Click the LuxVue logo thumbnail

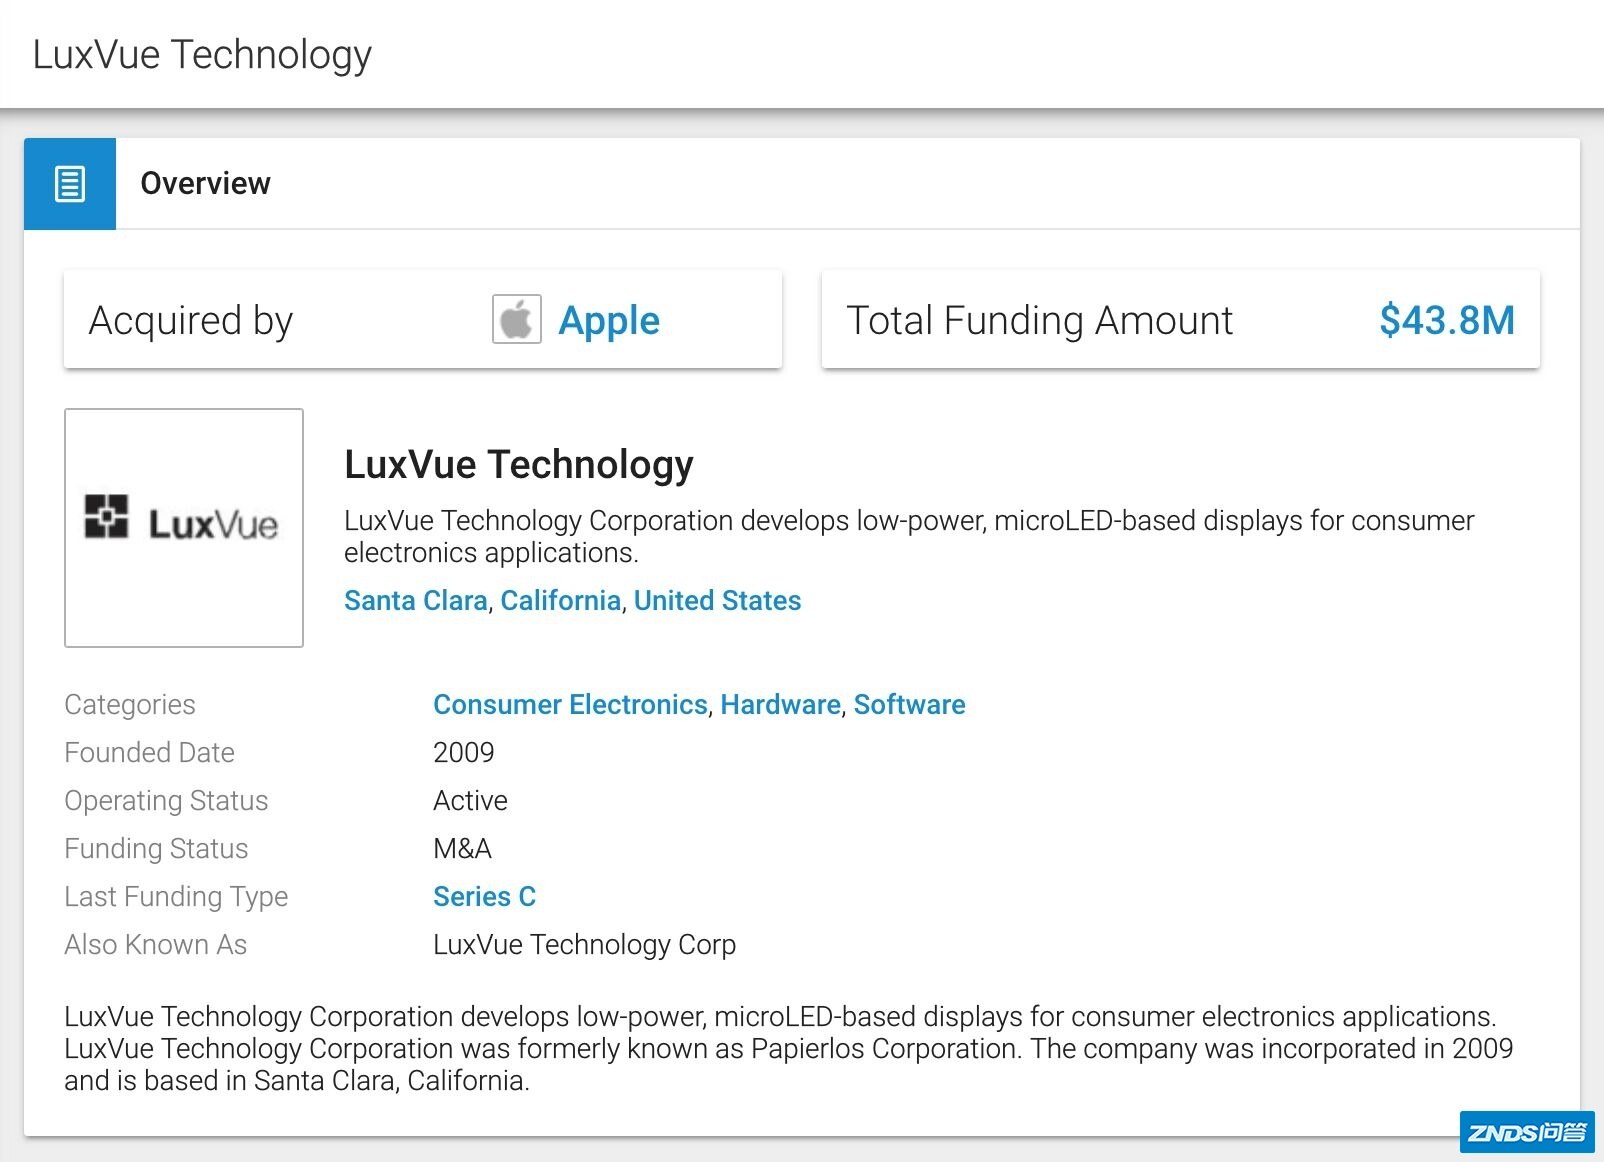tap(184, 527)
